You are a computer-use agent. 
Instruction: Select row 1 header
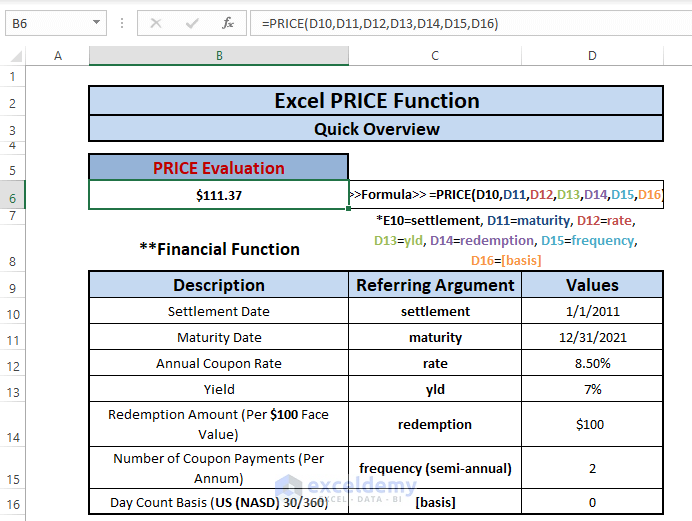[x=12, y=76]
